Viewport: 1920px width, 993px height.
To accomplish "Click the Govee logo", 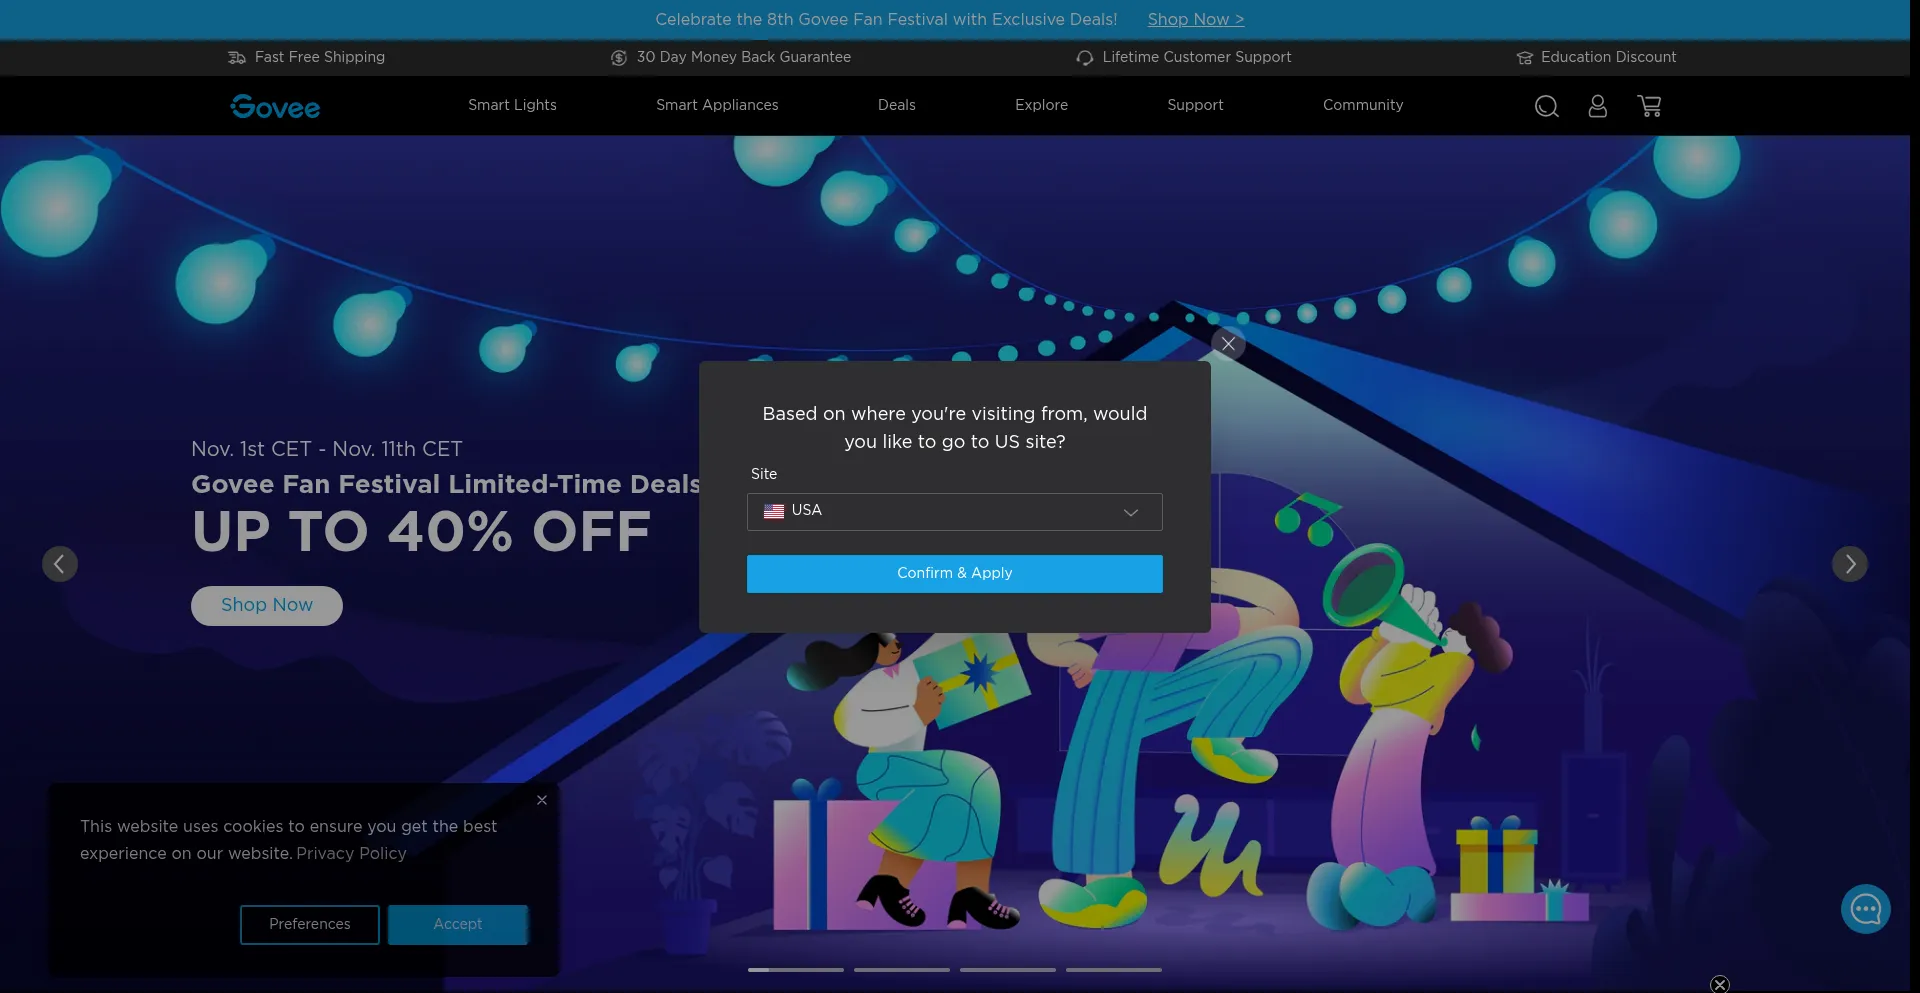I will (x=275, y=106).
